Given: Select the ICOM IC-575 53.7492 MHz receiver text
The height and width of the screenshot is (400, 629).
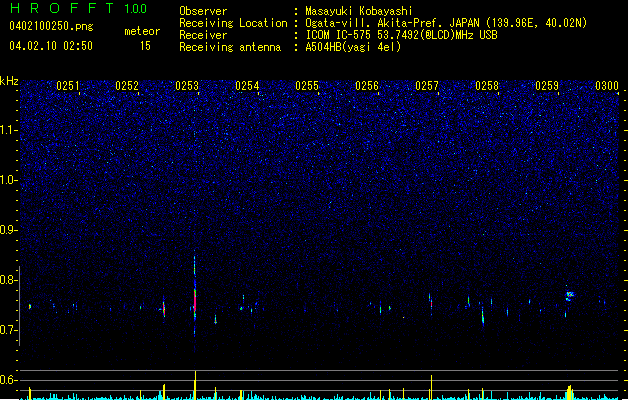Looking at the screenshot, I should [402, 35].
